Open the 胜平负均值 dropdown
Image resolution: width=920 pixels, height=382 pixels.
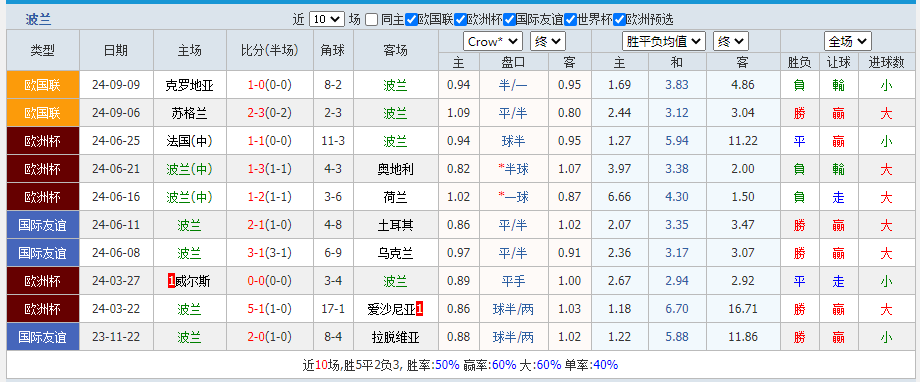pyautogui.click(x=663, y=42)
